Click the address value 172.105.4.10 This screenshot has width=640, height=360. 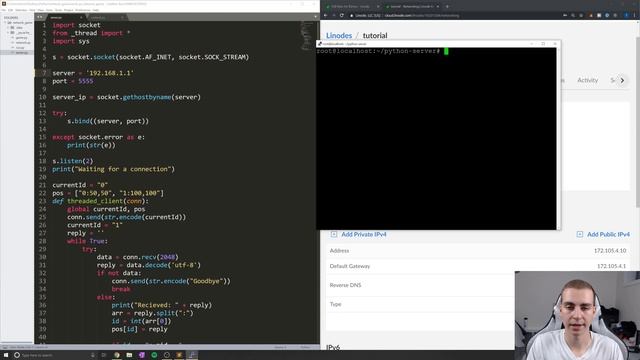[610, 251]
